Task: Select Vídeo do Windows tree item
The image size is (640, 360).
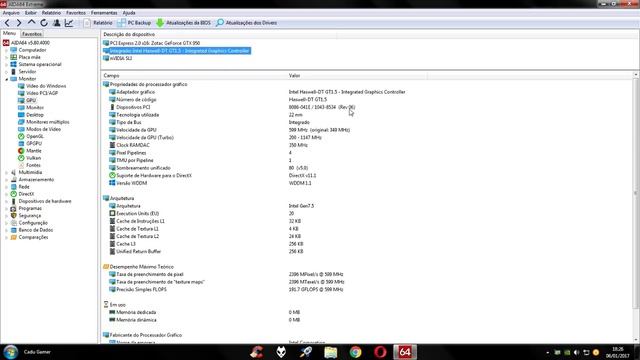Action: tap(42, 86)
